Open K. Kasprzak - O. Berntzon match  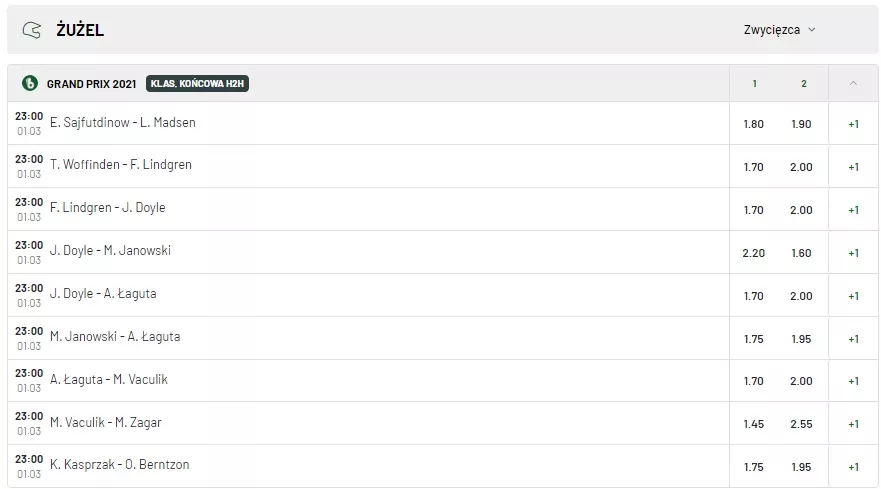(x=120, y=464)
